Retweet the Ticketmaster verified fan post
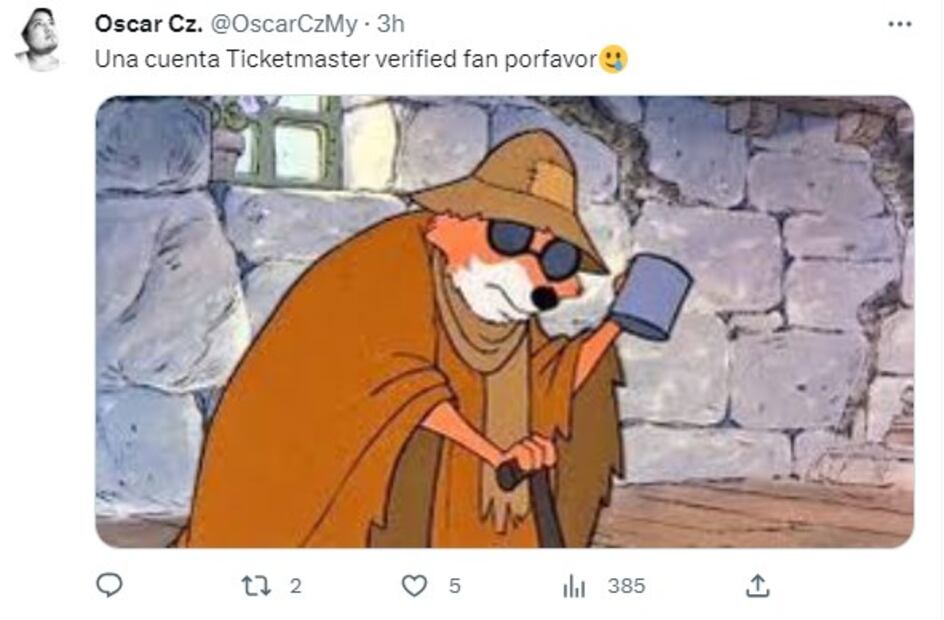This screenshot has width=944, height=620. click(x=256, y=586)
